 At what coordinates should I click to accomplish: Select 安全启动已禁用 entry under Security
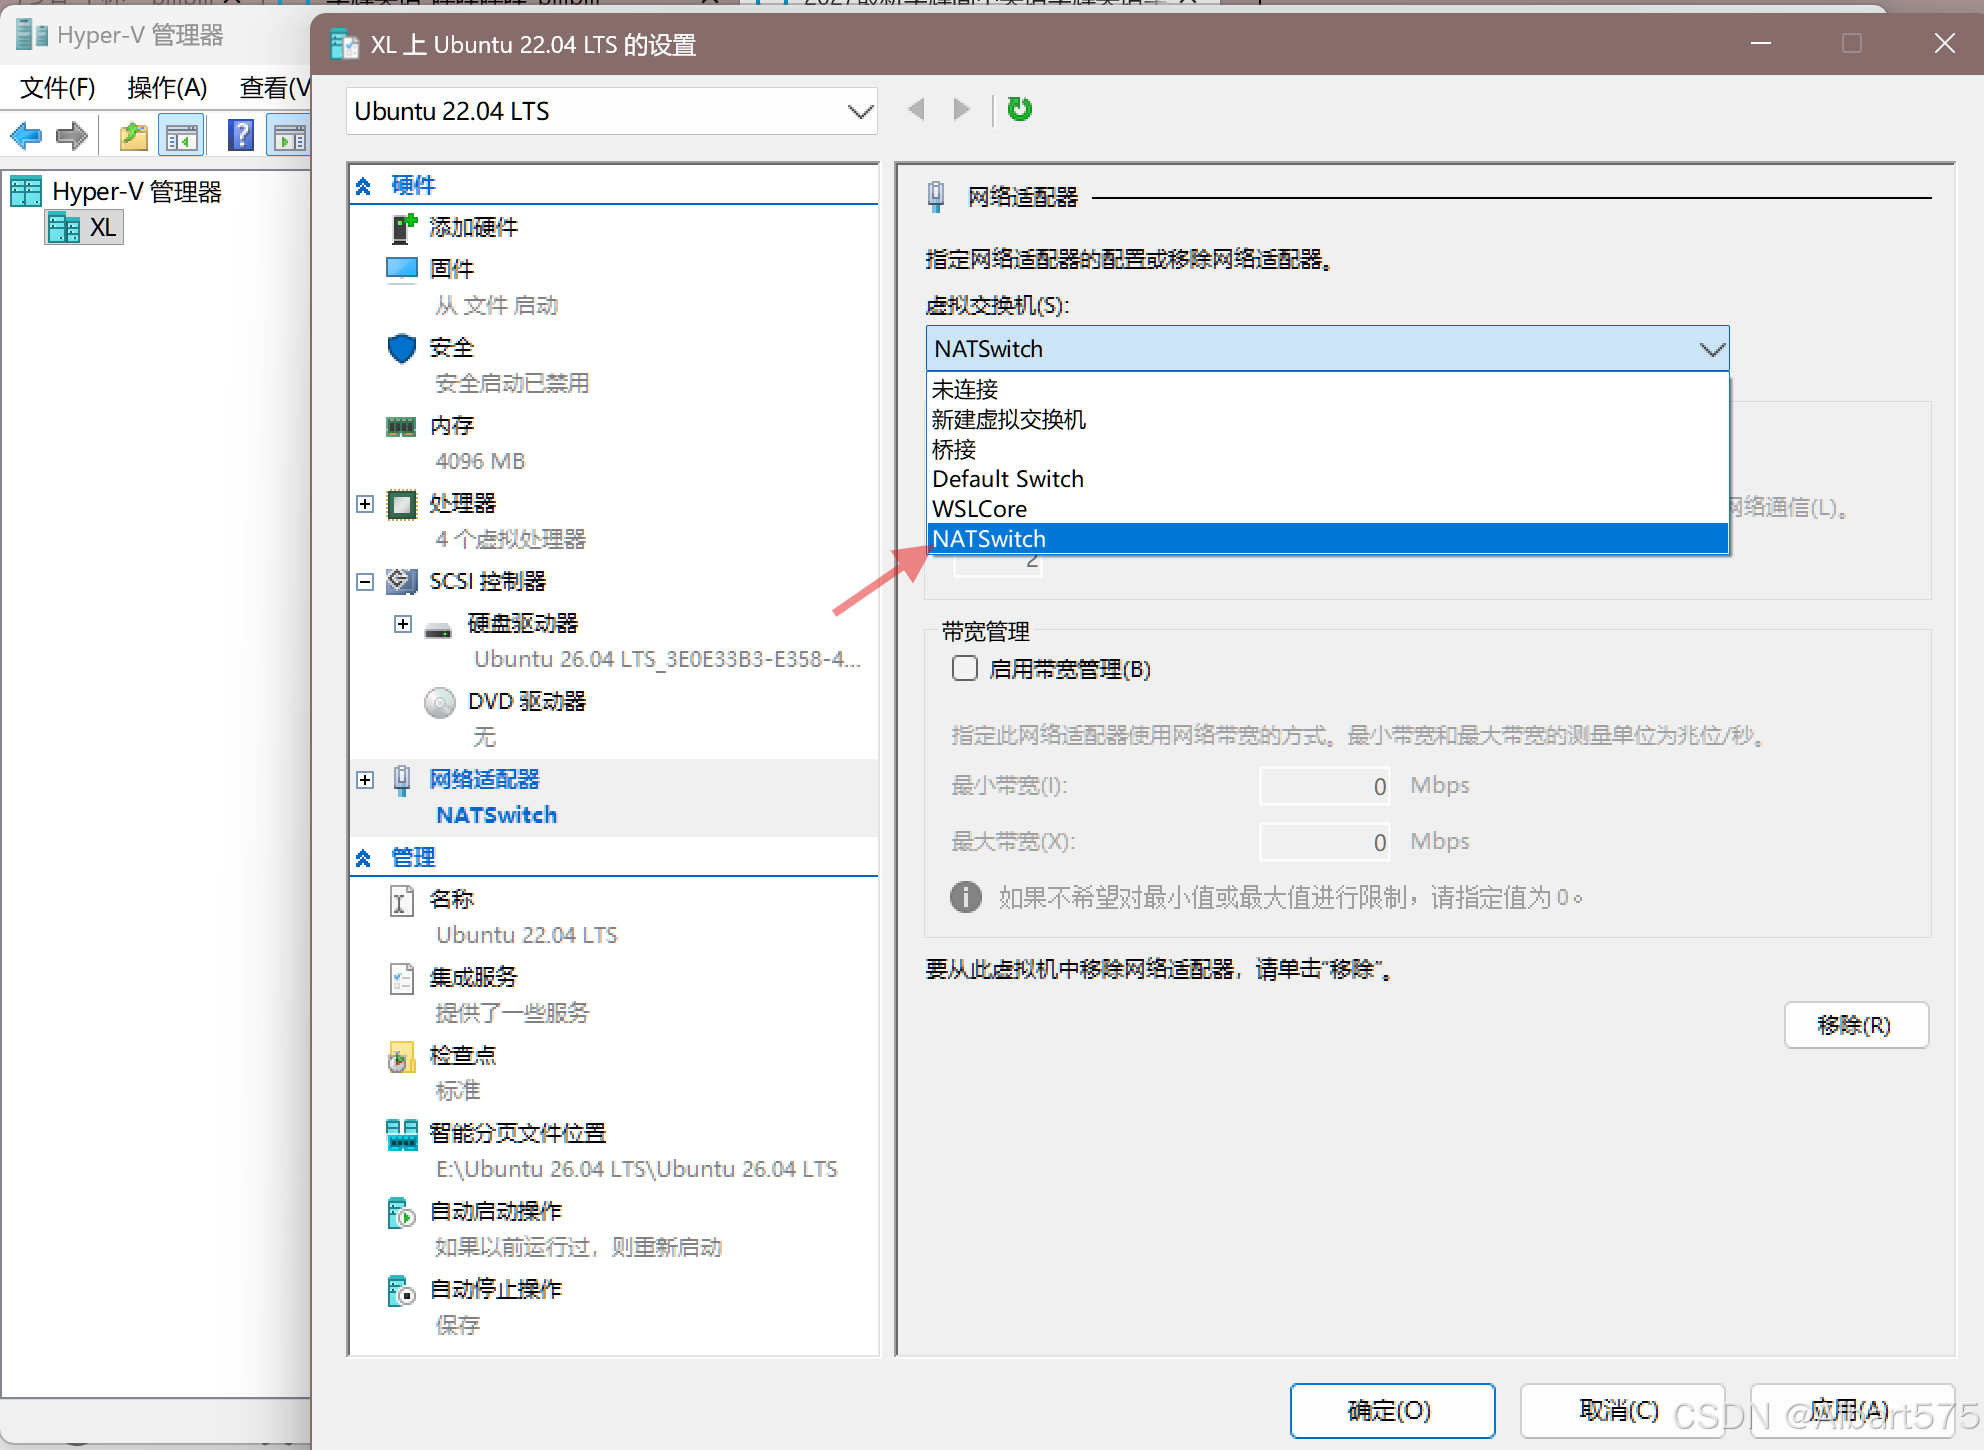[512, 383]
